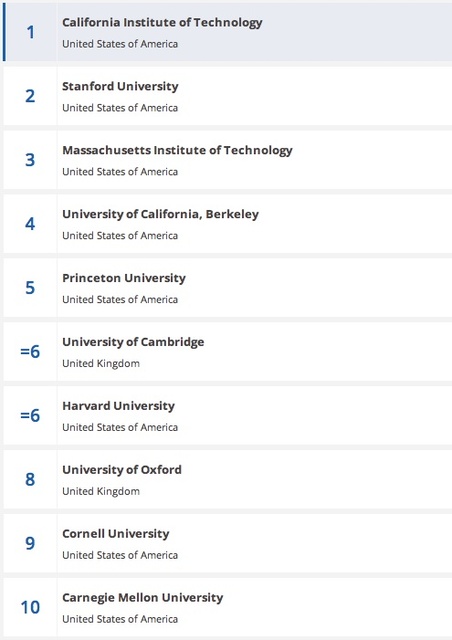This screenshot has width=452, height=640.
Task: Open University of Oxford link
Action: pos(122,470)
